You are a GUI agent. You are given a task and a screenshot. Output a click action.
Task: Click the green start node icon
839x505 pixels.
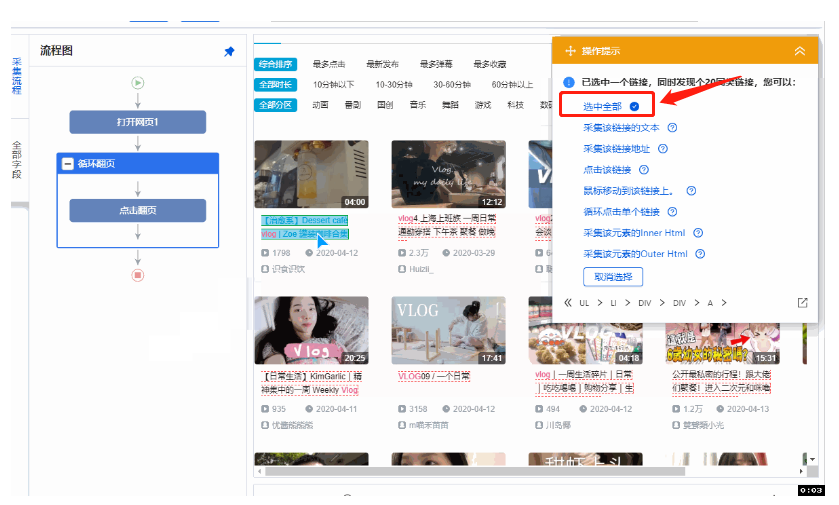138,83
